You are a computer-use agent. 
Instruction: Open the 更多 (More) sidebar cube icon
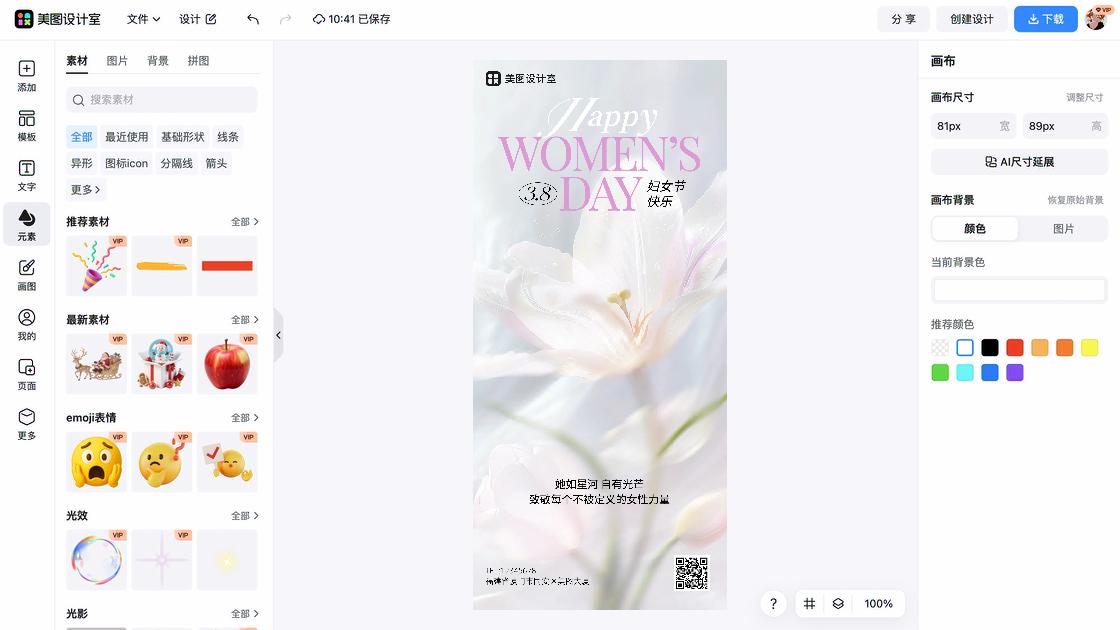click(26, 424)
